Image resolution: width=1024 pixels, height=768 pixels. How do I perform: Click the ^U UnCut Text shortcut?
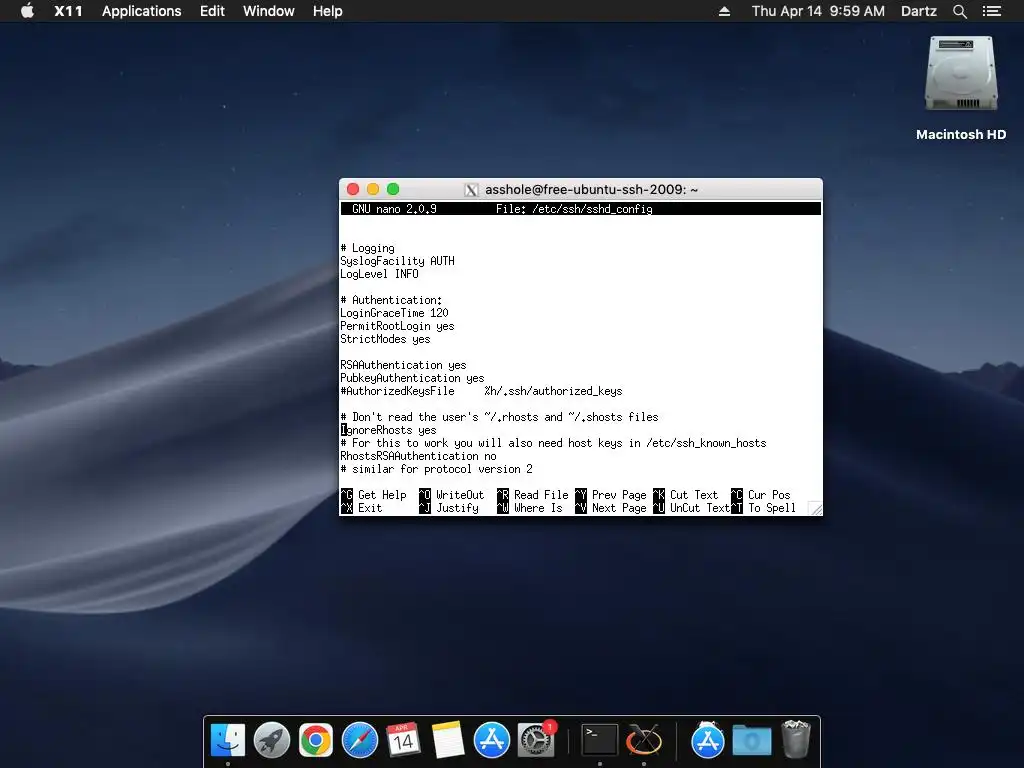pyautogui.click(x=692, y=509)
